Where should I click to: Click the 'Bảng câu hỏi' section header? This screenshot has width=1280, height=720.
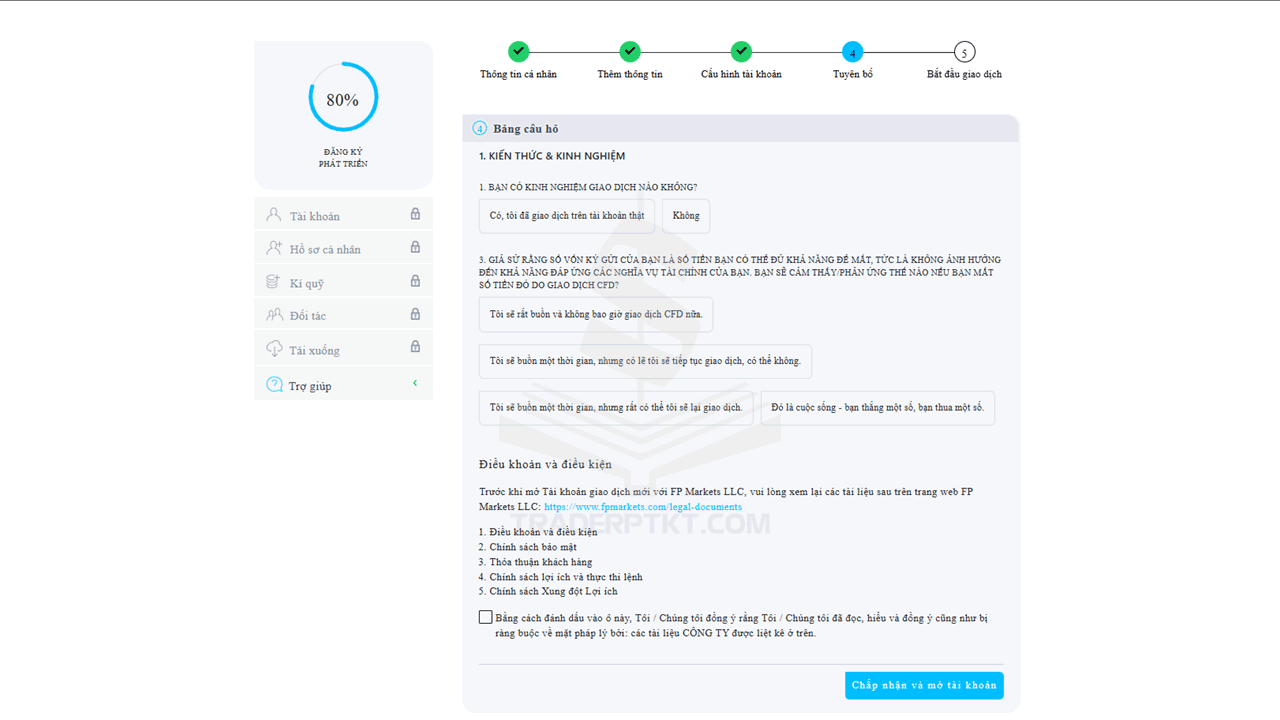tap(740, 128)
